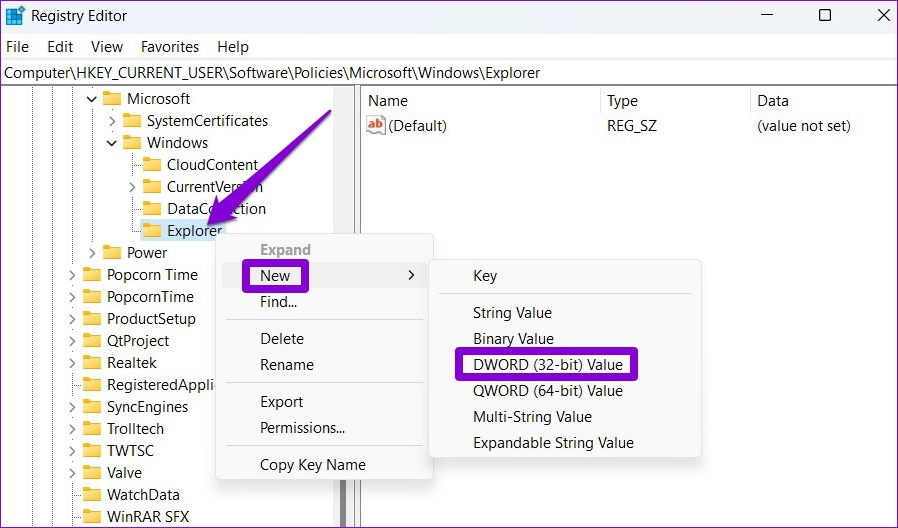Click the QtProject folder icon
Image resolution: width=898 pixels, height=528 pixels.
click(x=92, y=341)
